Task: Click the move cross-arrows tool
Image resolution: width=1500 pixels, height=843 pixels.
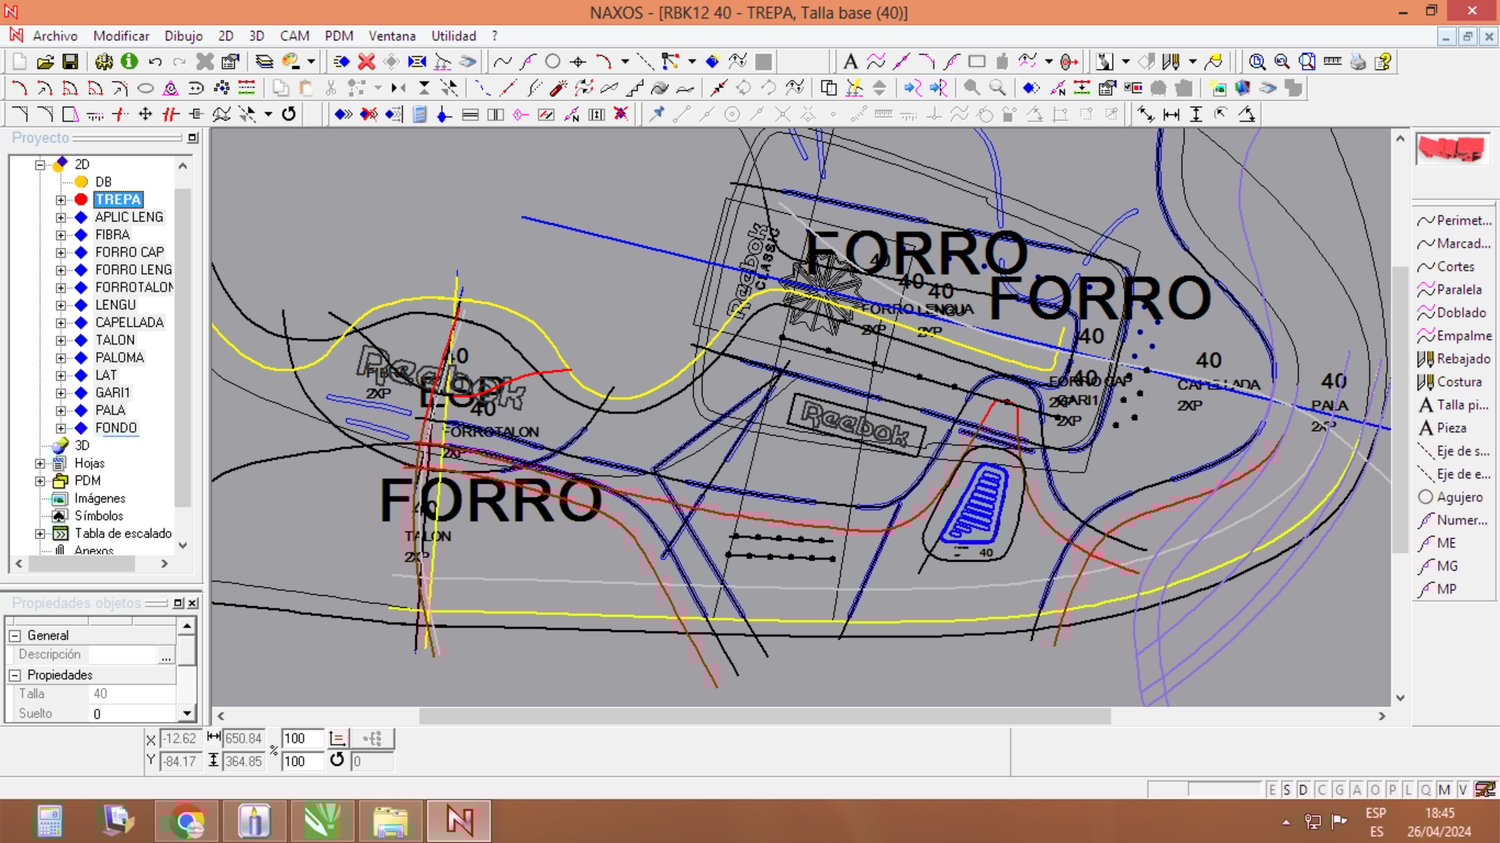Action: (x=145, y=114)
